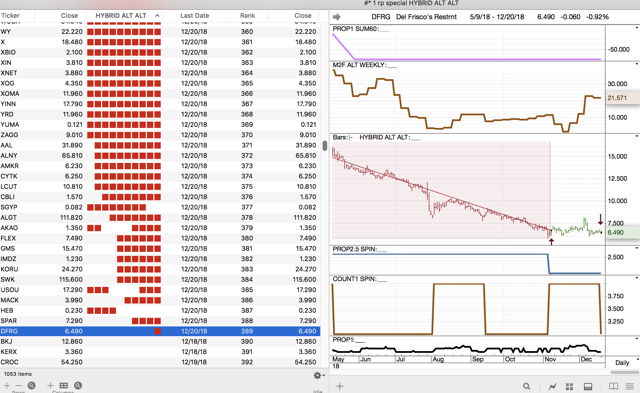Click the SWK close value 115.600
The width and height of the screenshot is (640, 393).
click(x=71, y=280)
